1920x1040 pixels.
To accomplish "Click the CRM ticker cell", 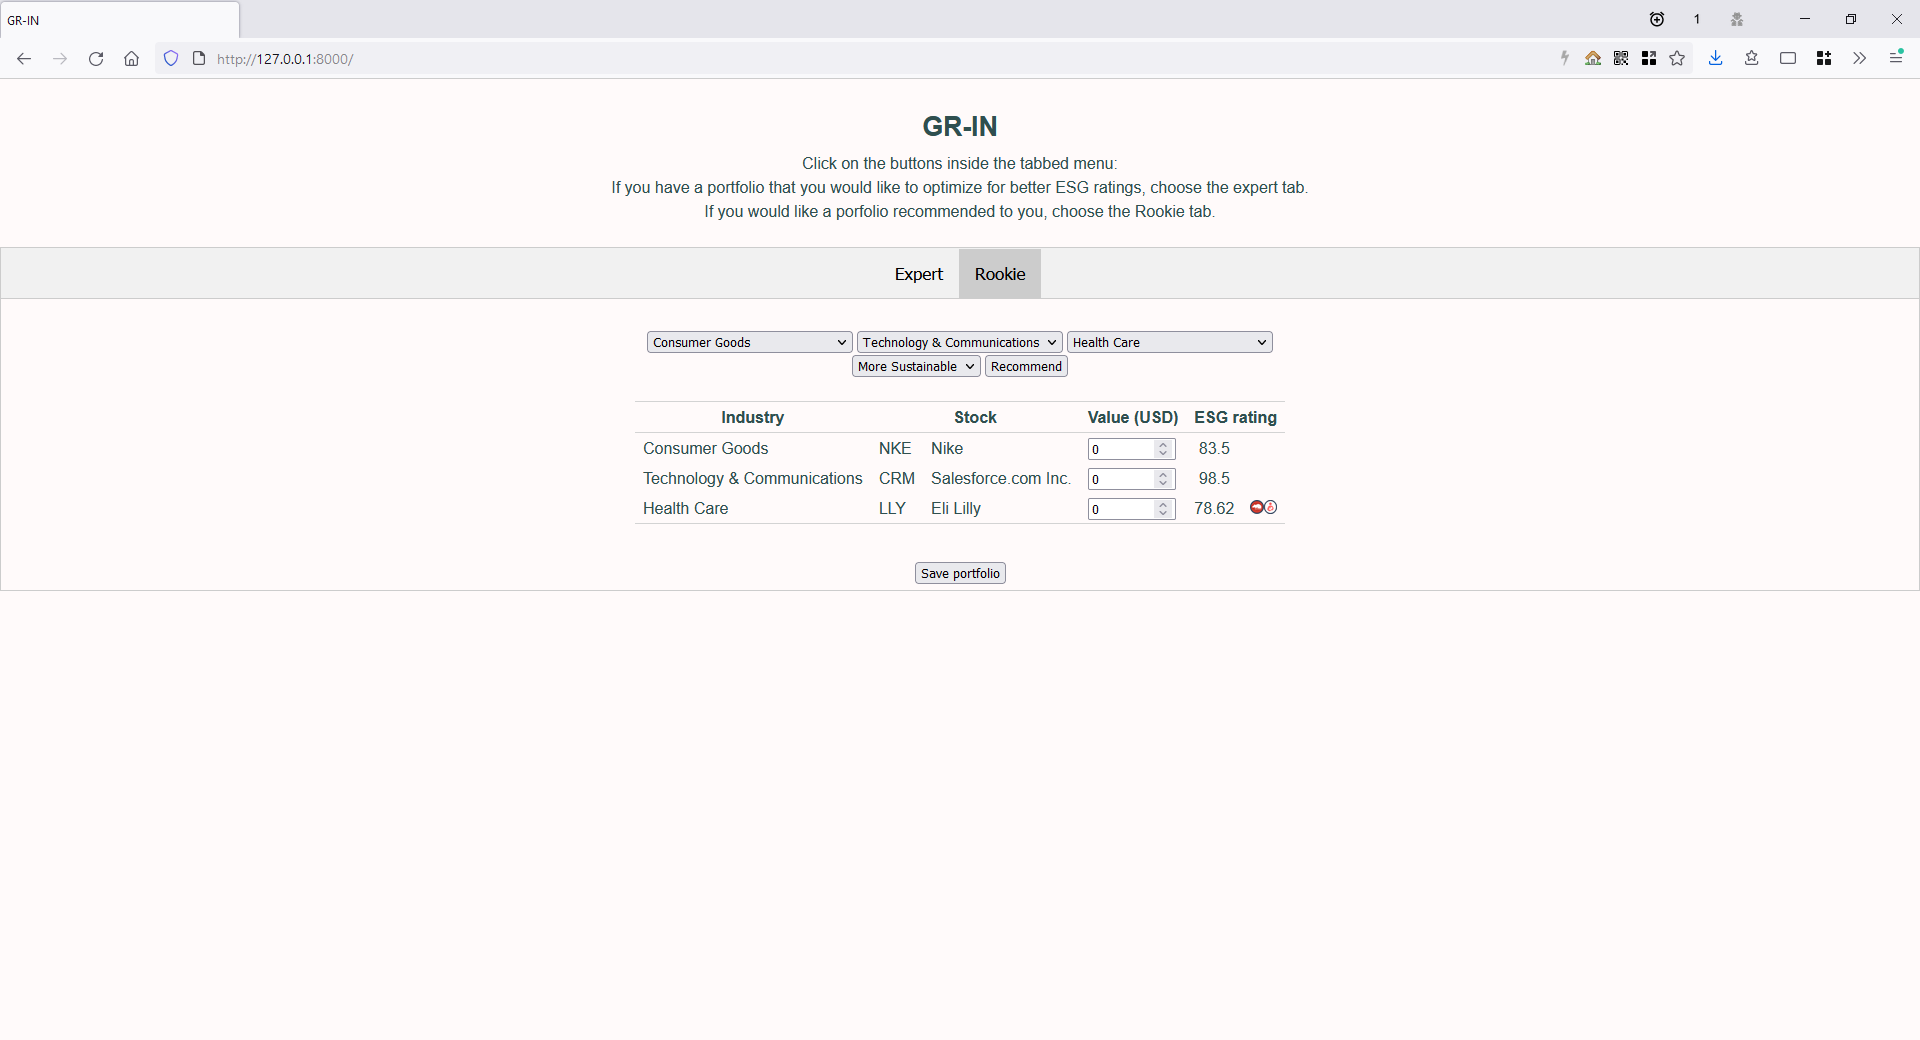I will pyautogui.click(x=897, y=478).
